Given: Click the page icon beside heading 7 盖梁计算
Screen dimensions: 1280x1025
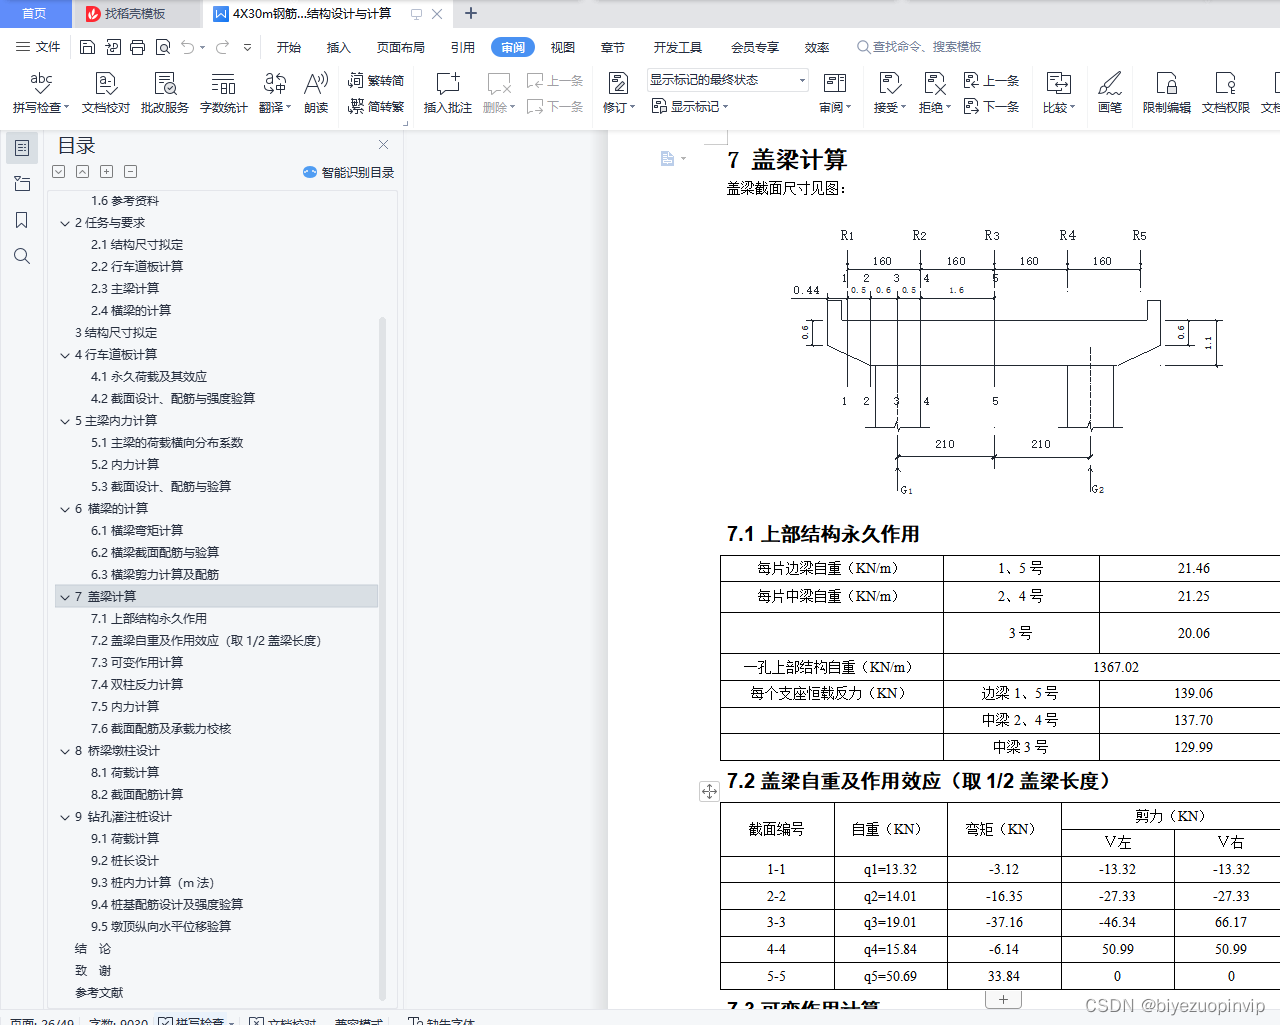Looking at the screenshot, I should coord(667,158).
